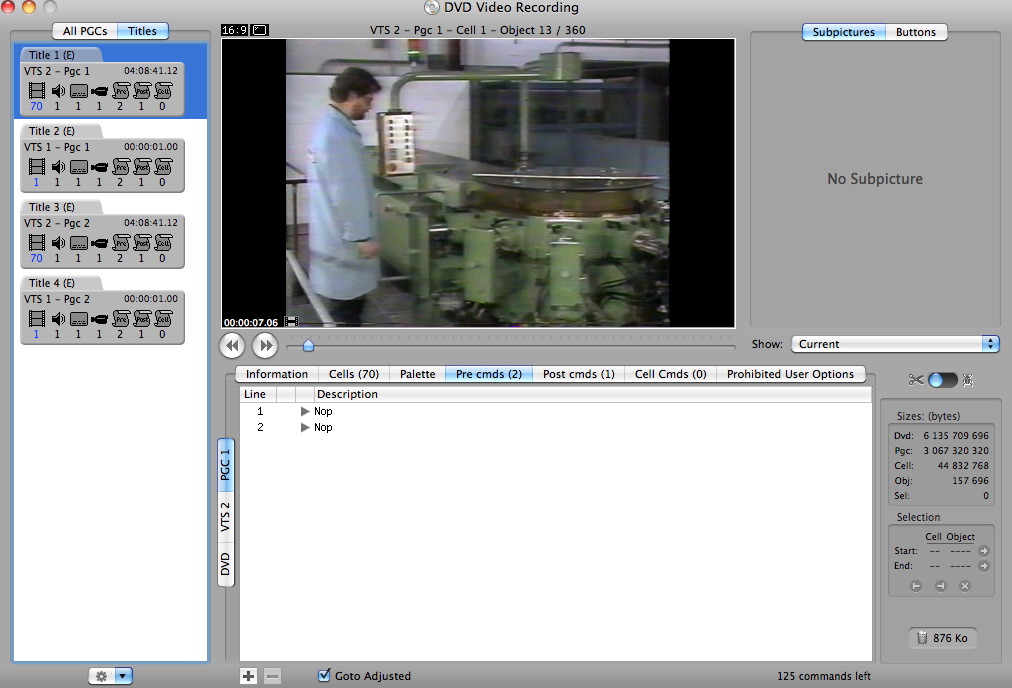Click the scissors cut mode icon
Viewport: 1012px width, 688px height.
click(916, 379)
